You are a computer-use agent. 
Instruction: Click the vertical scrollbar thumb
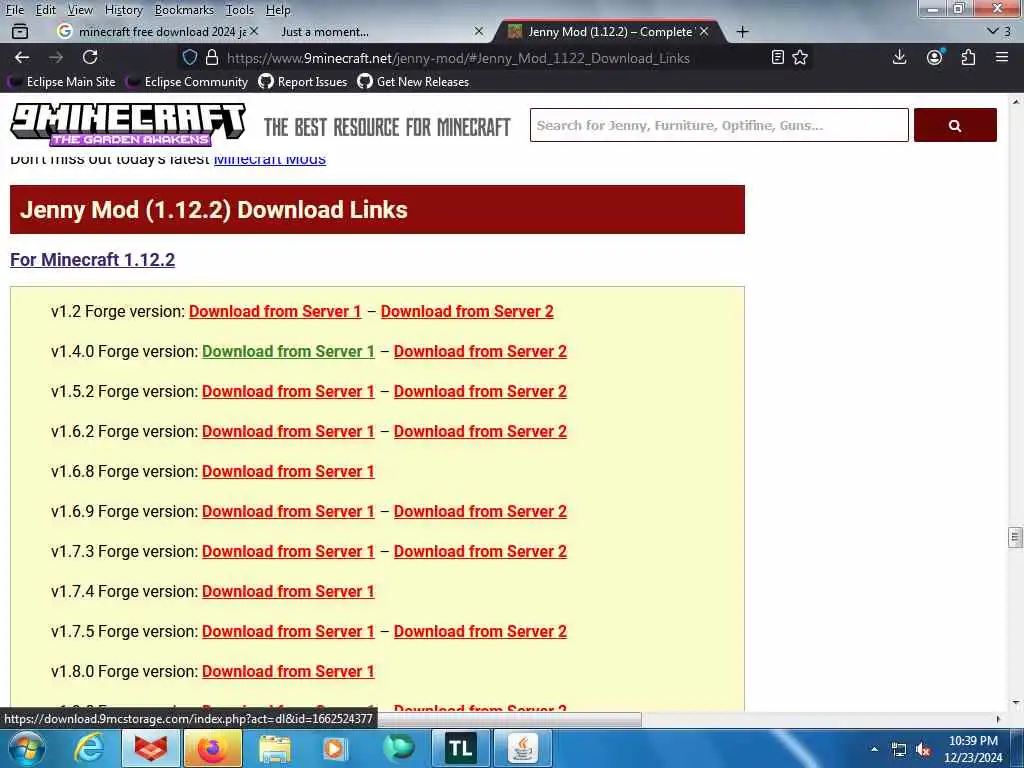click(1014, 537)
